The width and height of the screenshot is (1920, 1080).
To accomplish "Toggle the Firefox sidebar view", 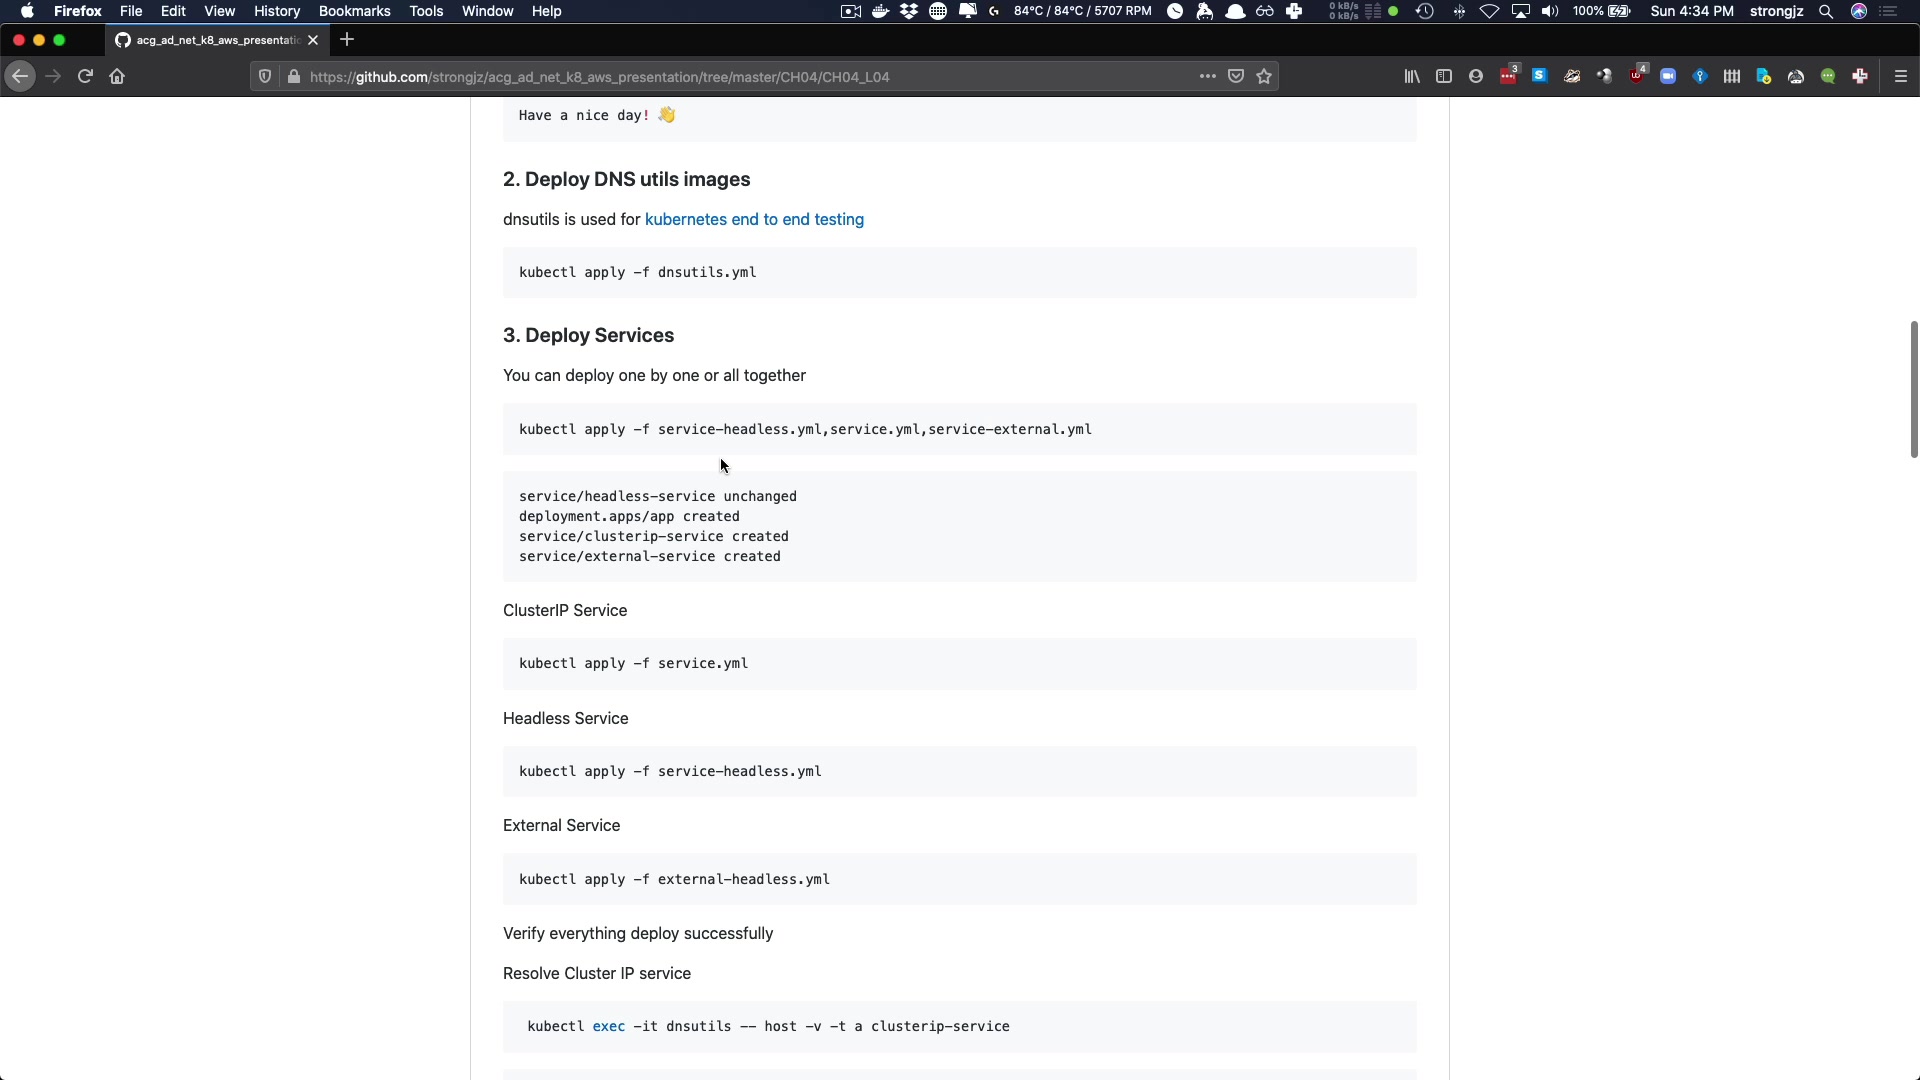I will [x=1444, y=77].
